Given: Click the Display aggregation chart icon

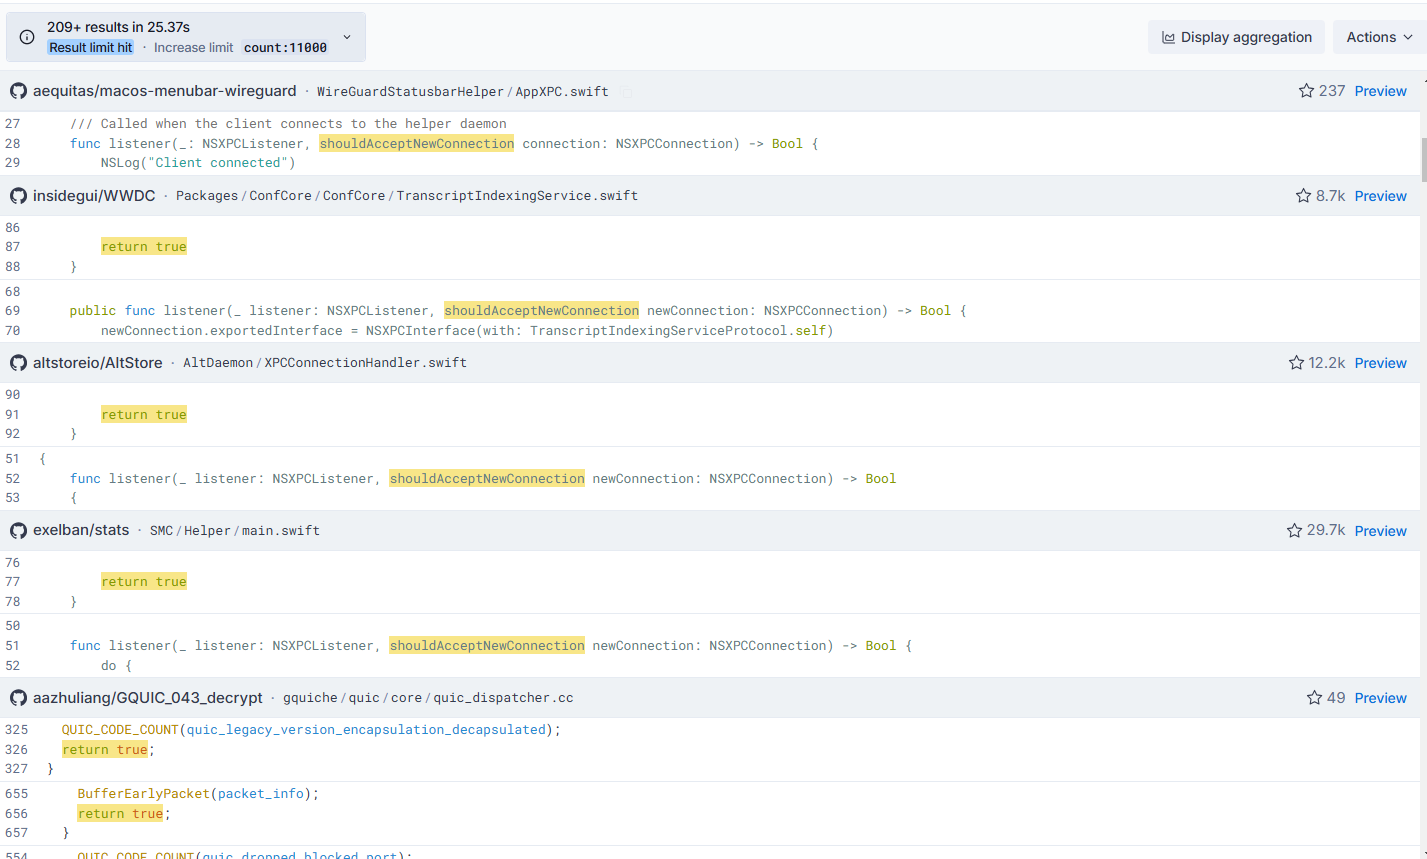Looking at the screenshot, I should tap(1168, 37).
